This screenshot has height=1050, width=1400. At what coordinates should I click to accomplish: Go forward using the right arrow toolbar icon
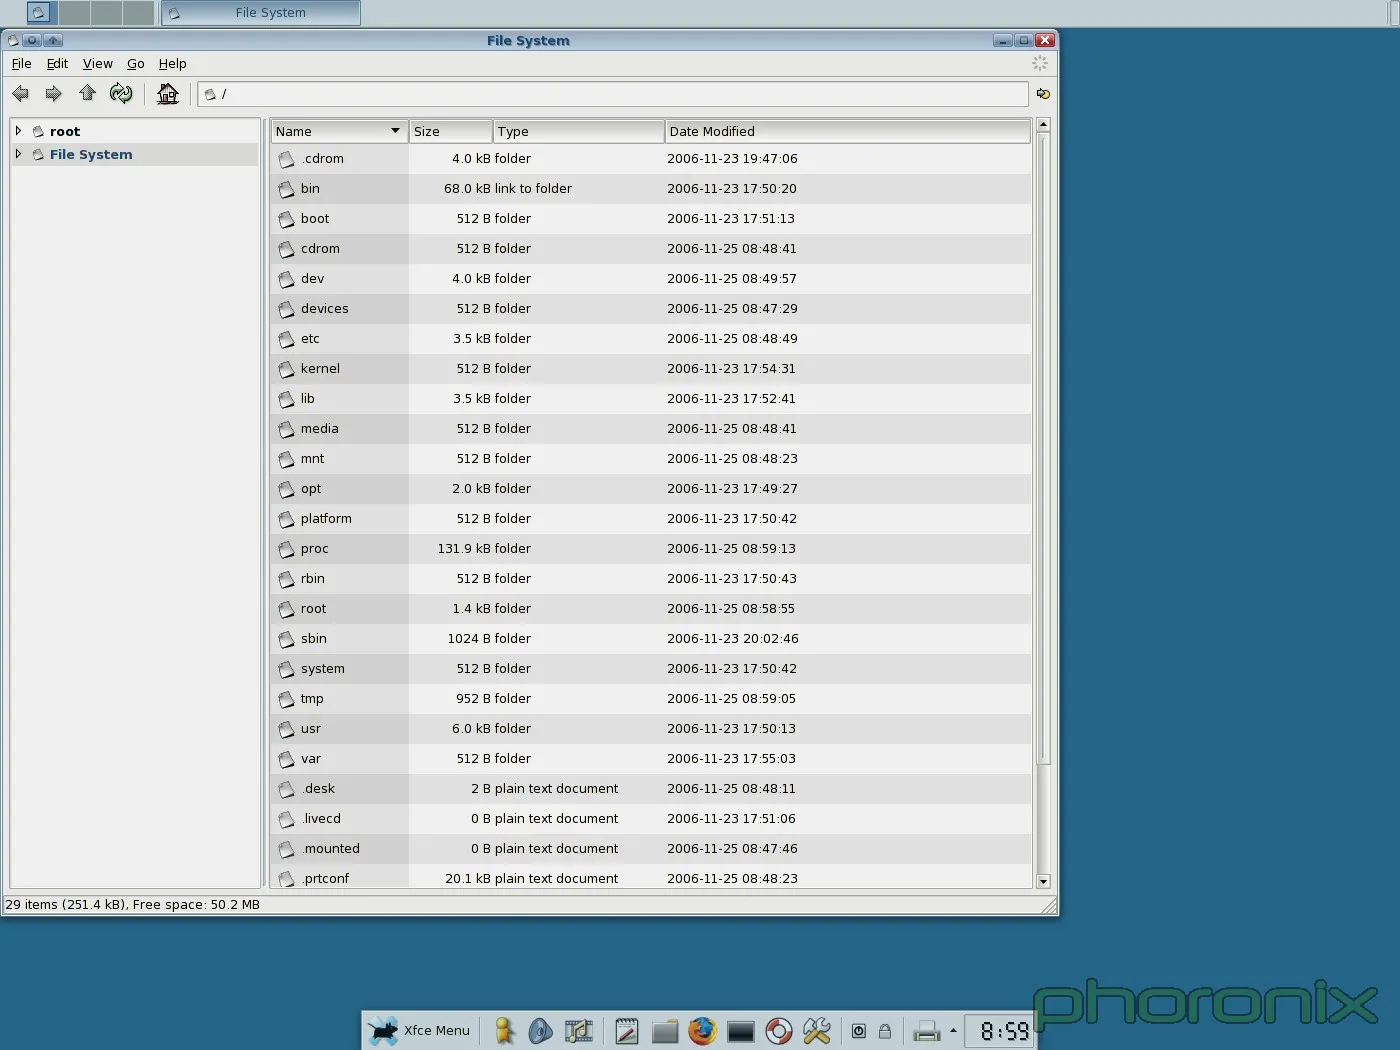tap(54, 94)
